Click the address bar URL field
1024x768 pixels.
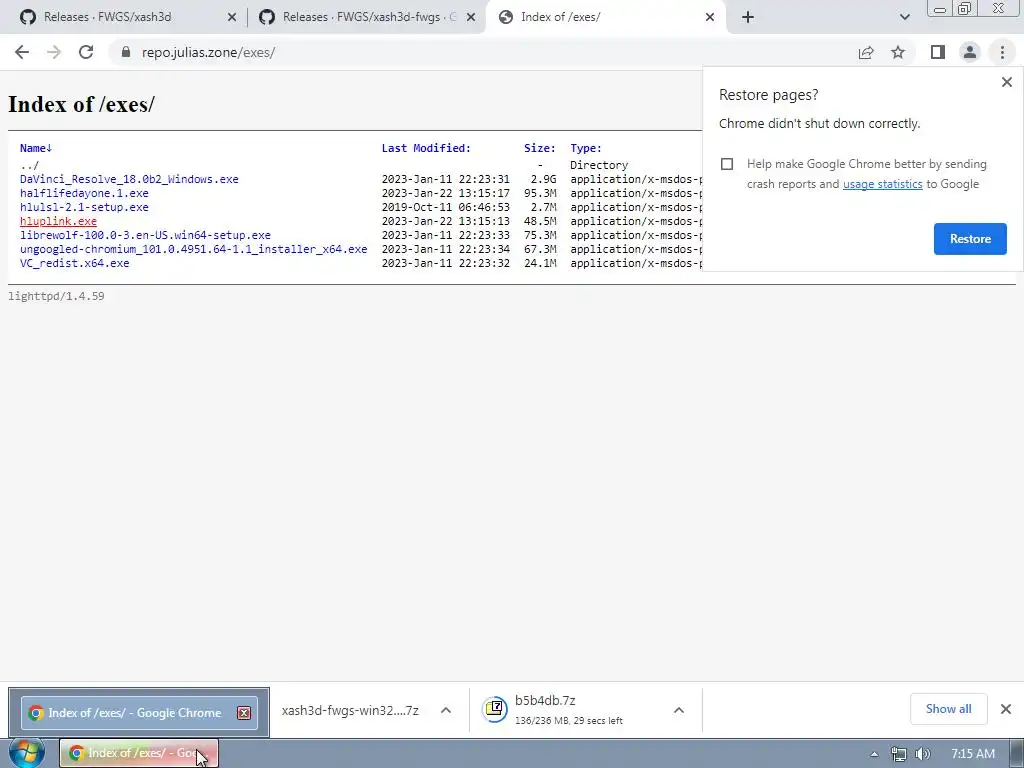pyautogui.click(x=483, y=52)
